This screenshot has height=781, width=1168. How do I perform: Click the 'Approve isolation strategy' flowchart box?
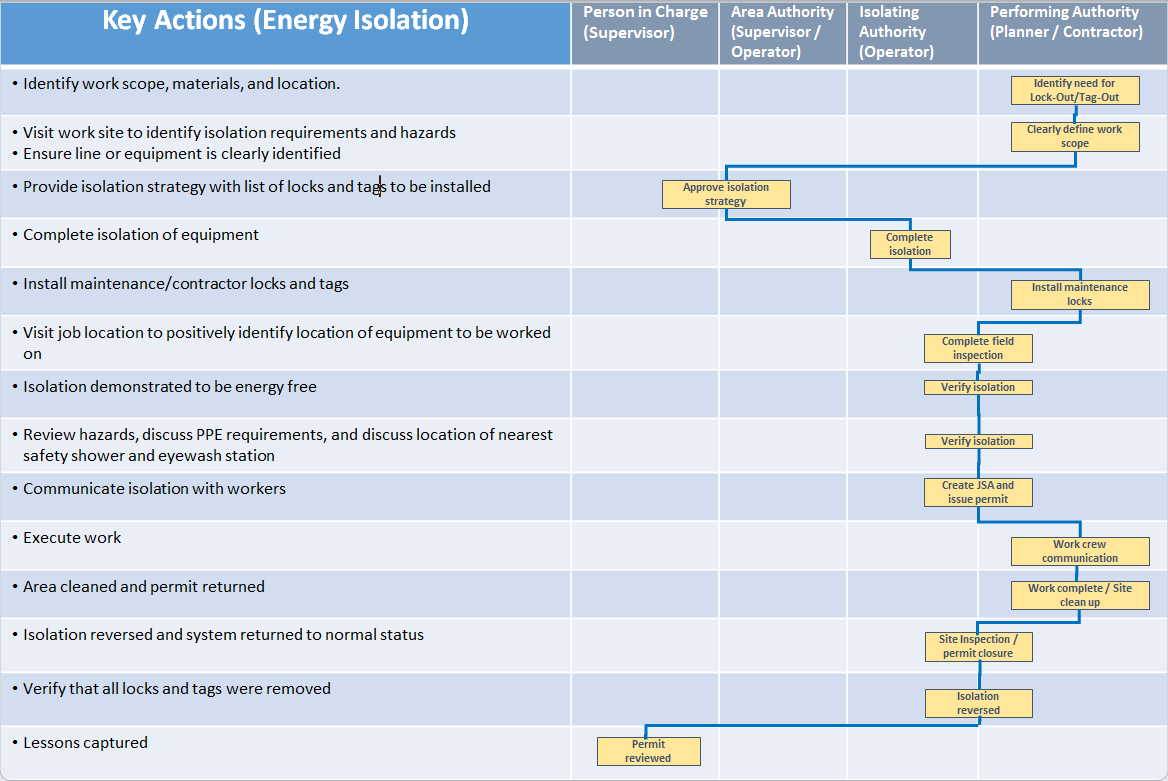point(725,195)
